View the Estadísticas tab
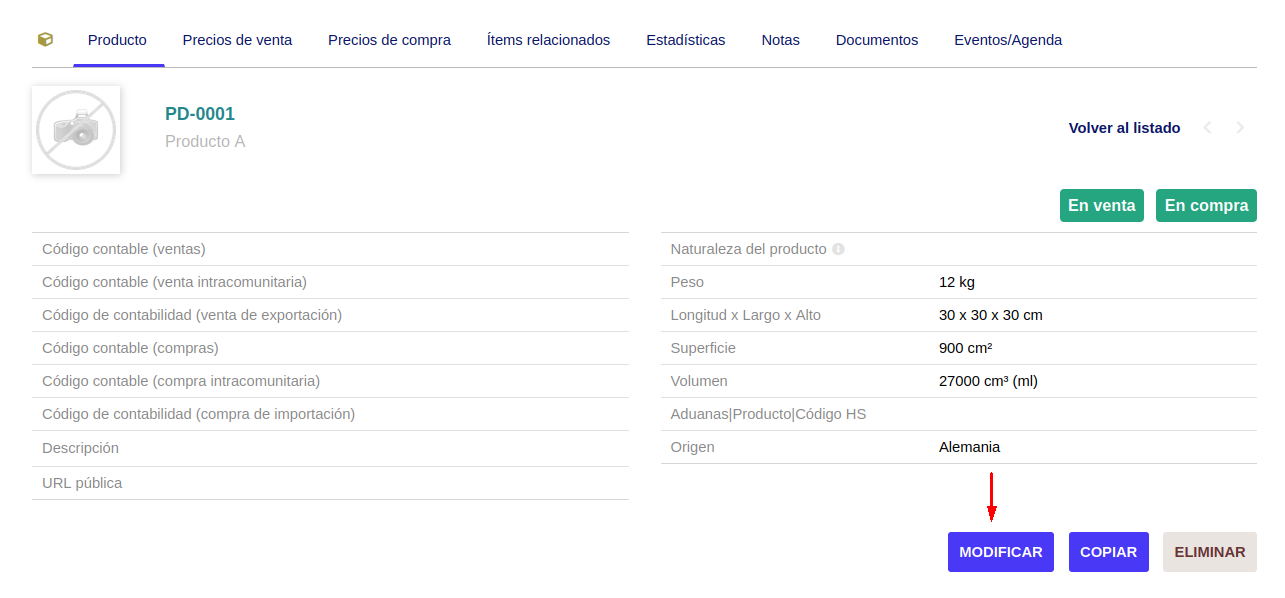This screenshot has width=1285, height=598. pyautogui.click(x=686, y=39)
